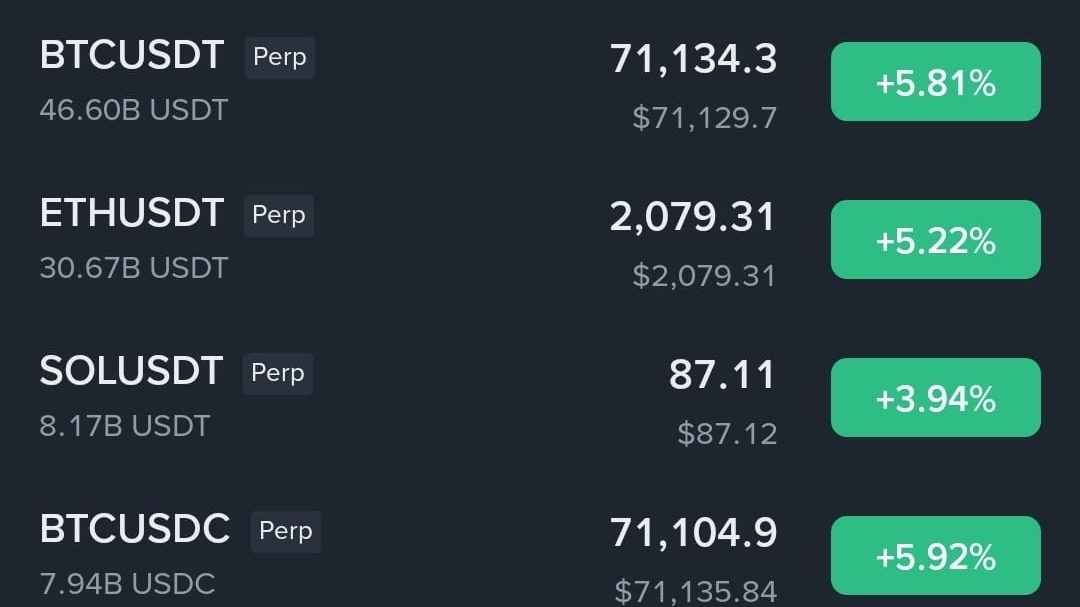Open the BTCUSDT pair name
Screen dimensions: 1080x607
click(x=131, y=56)
